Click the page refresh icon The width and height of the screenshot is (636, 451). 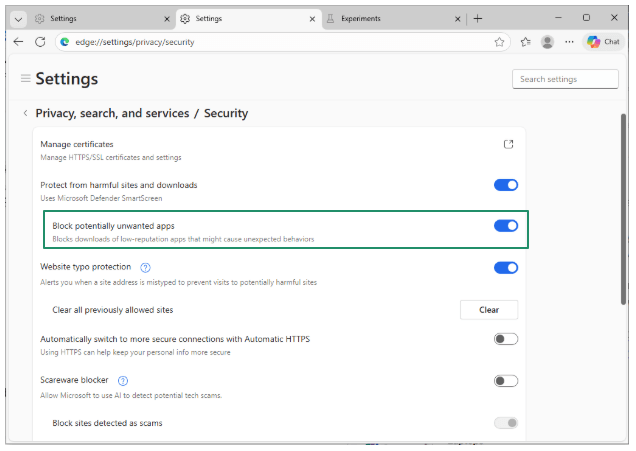[x=40, y=42]
